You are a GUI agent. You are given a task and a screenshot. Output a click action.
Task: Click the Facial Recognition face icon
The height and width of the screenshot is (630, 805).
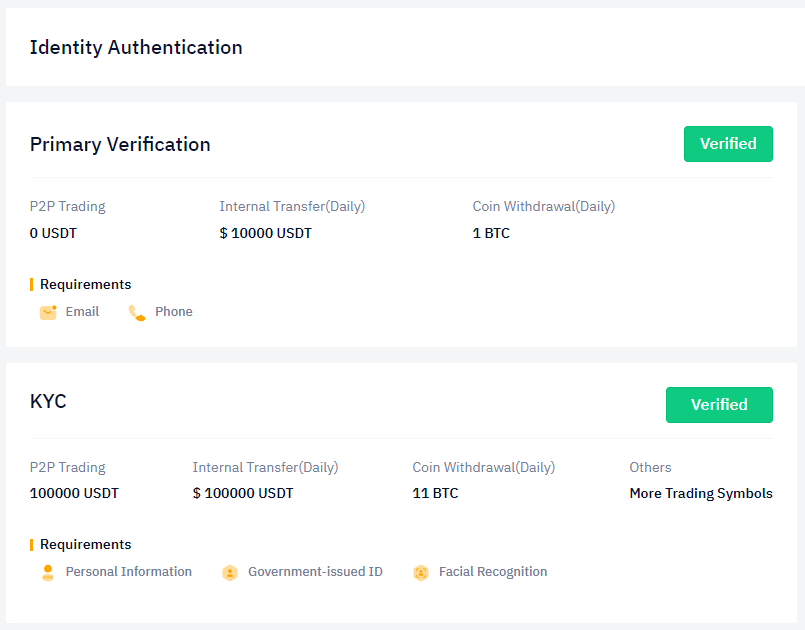[421, 572]
